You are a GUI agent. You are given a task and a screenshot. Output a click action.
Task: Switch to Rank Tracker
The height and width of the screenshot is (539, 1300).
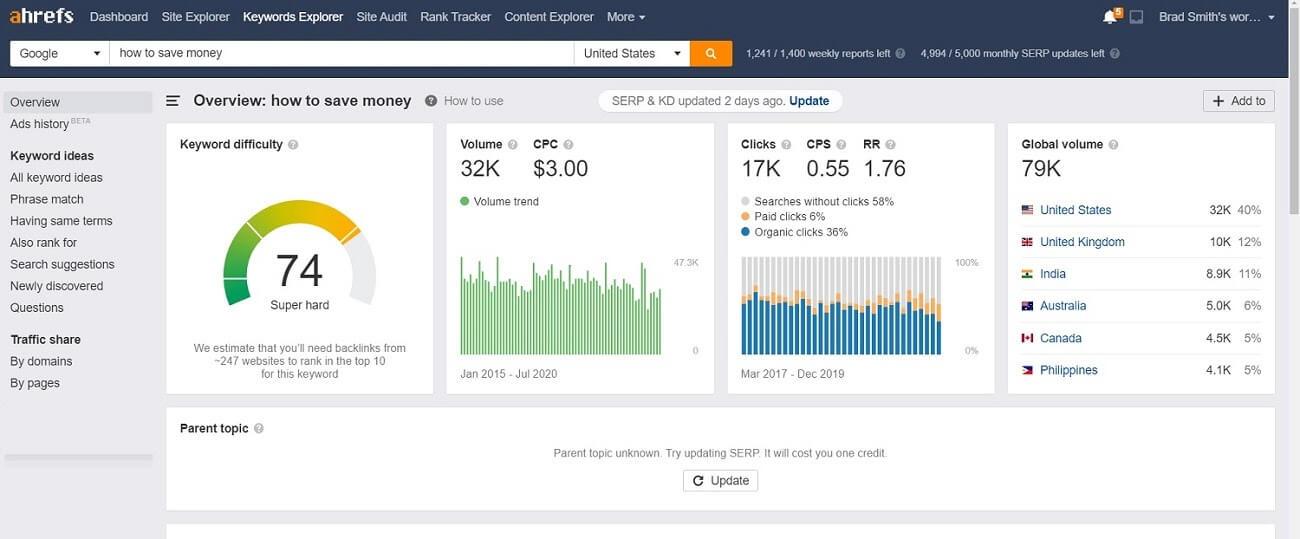[456, 17]
